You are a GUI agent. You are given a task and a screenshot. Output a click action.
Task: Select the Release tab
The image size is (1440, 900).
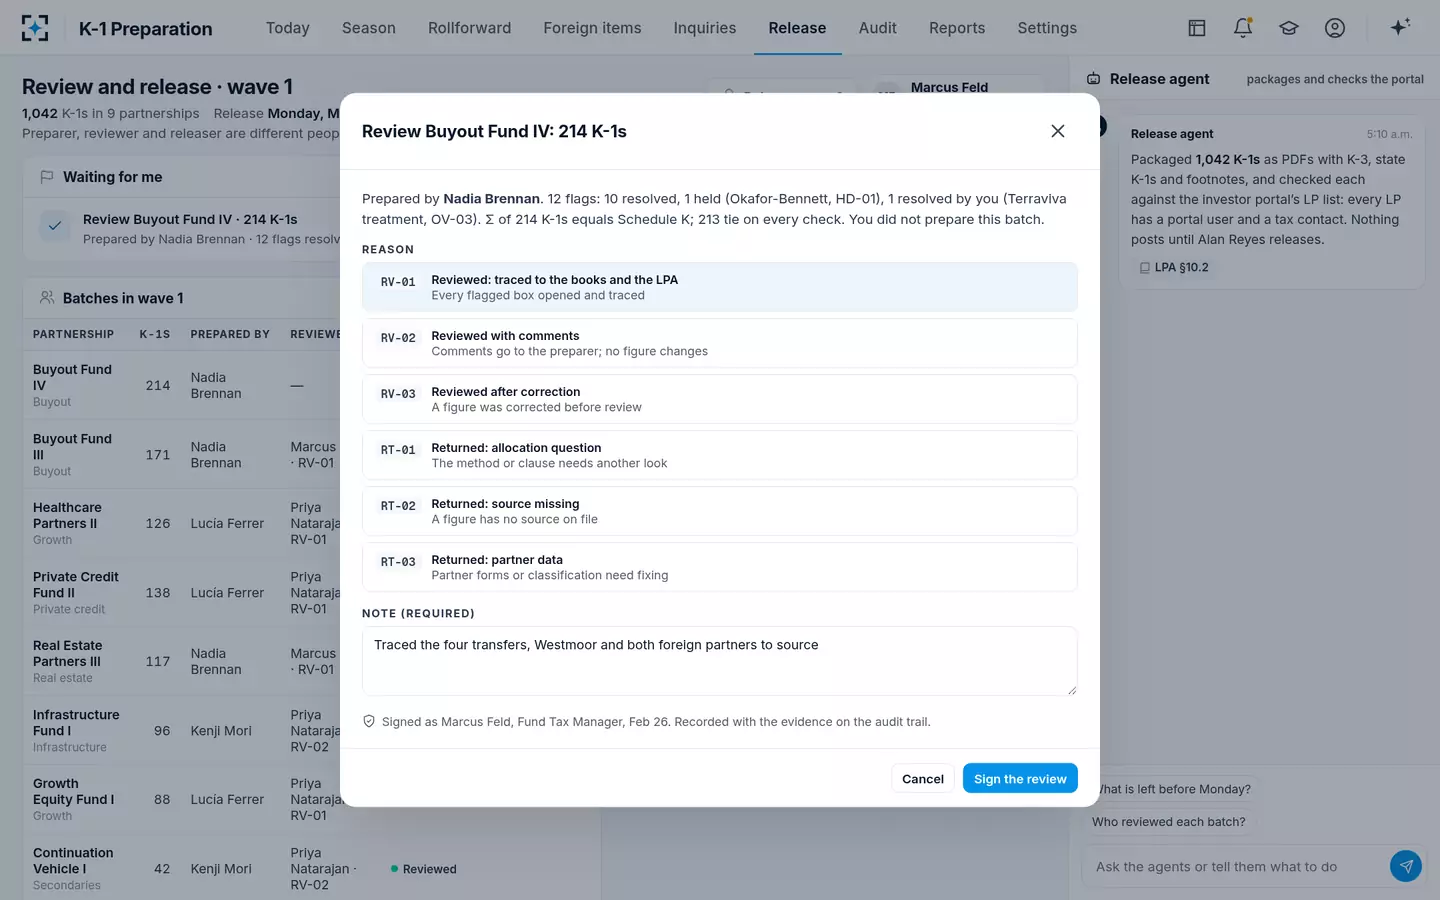coord(797,28)
